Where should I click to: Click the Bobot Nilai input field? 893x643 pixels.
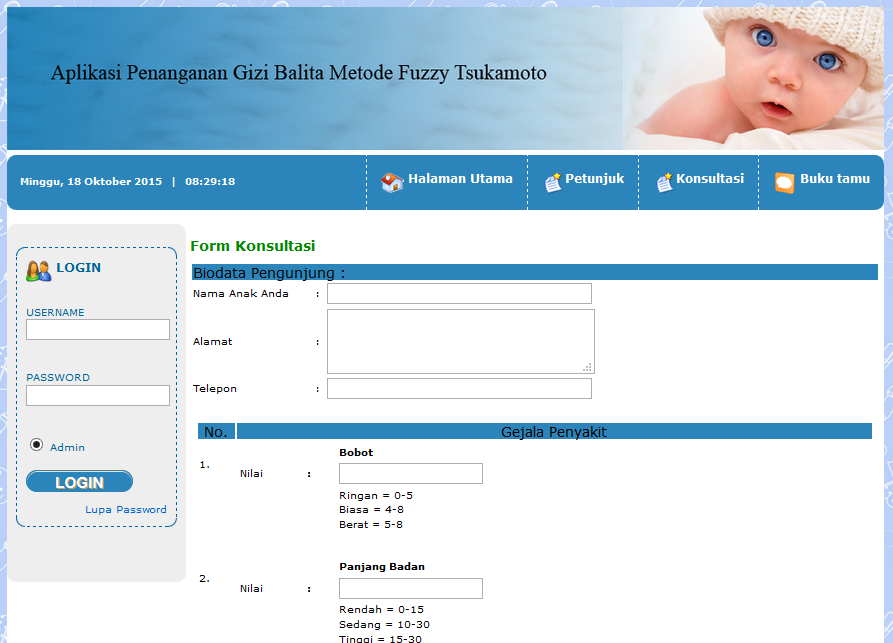click(411, 473)
